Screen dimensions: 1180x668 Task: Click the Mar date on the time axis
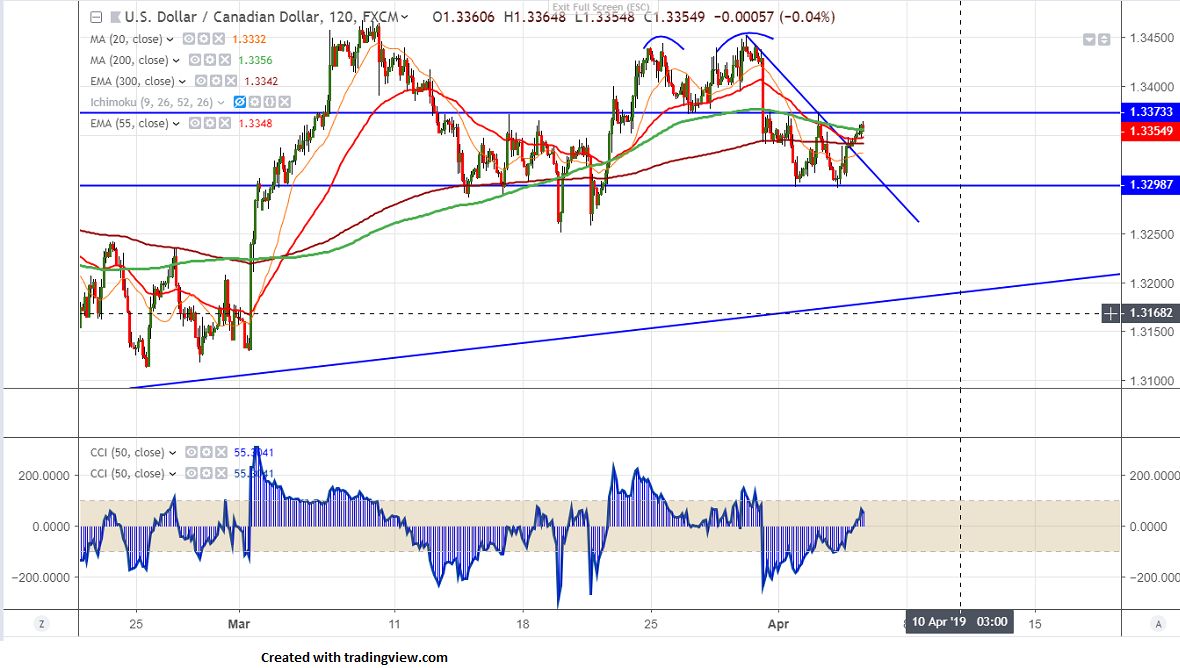point(239,624)
